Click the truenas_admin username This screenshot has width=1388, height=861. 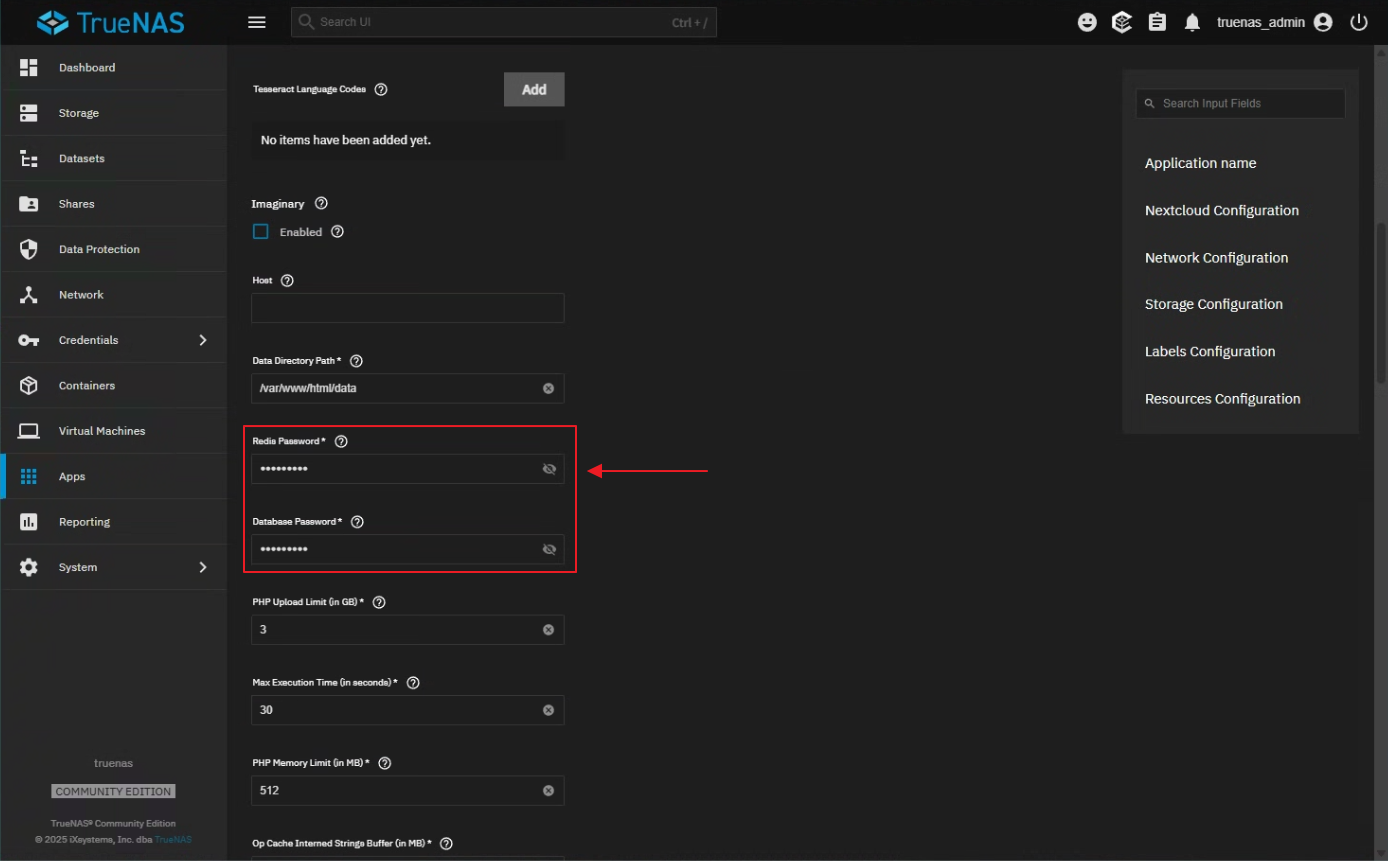tap(1260, 22)
